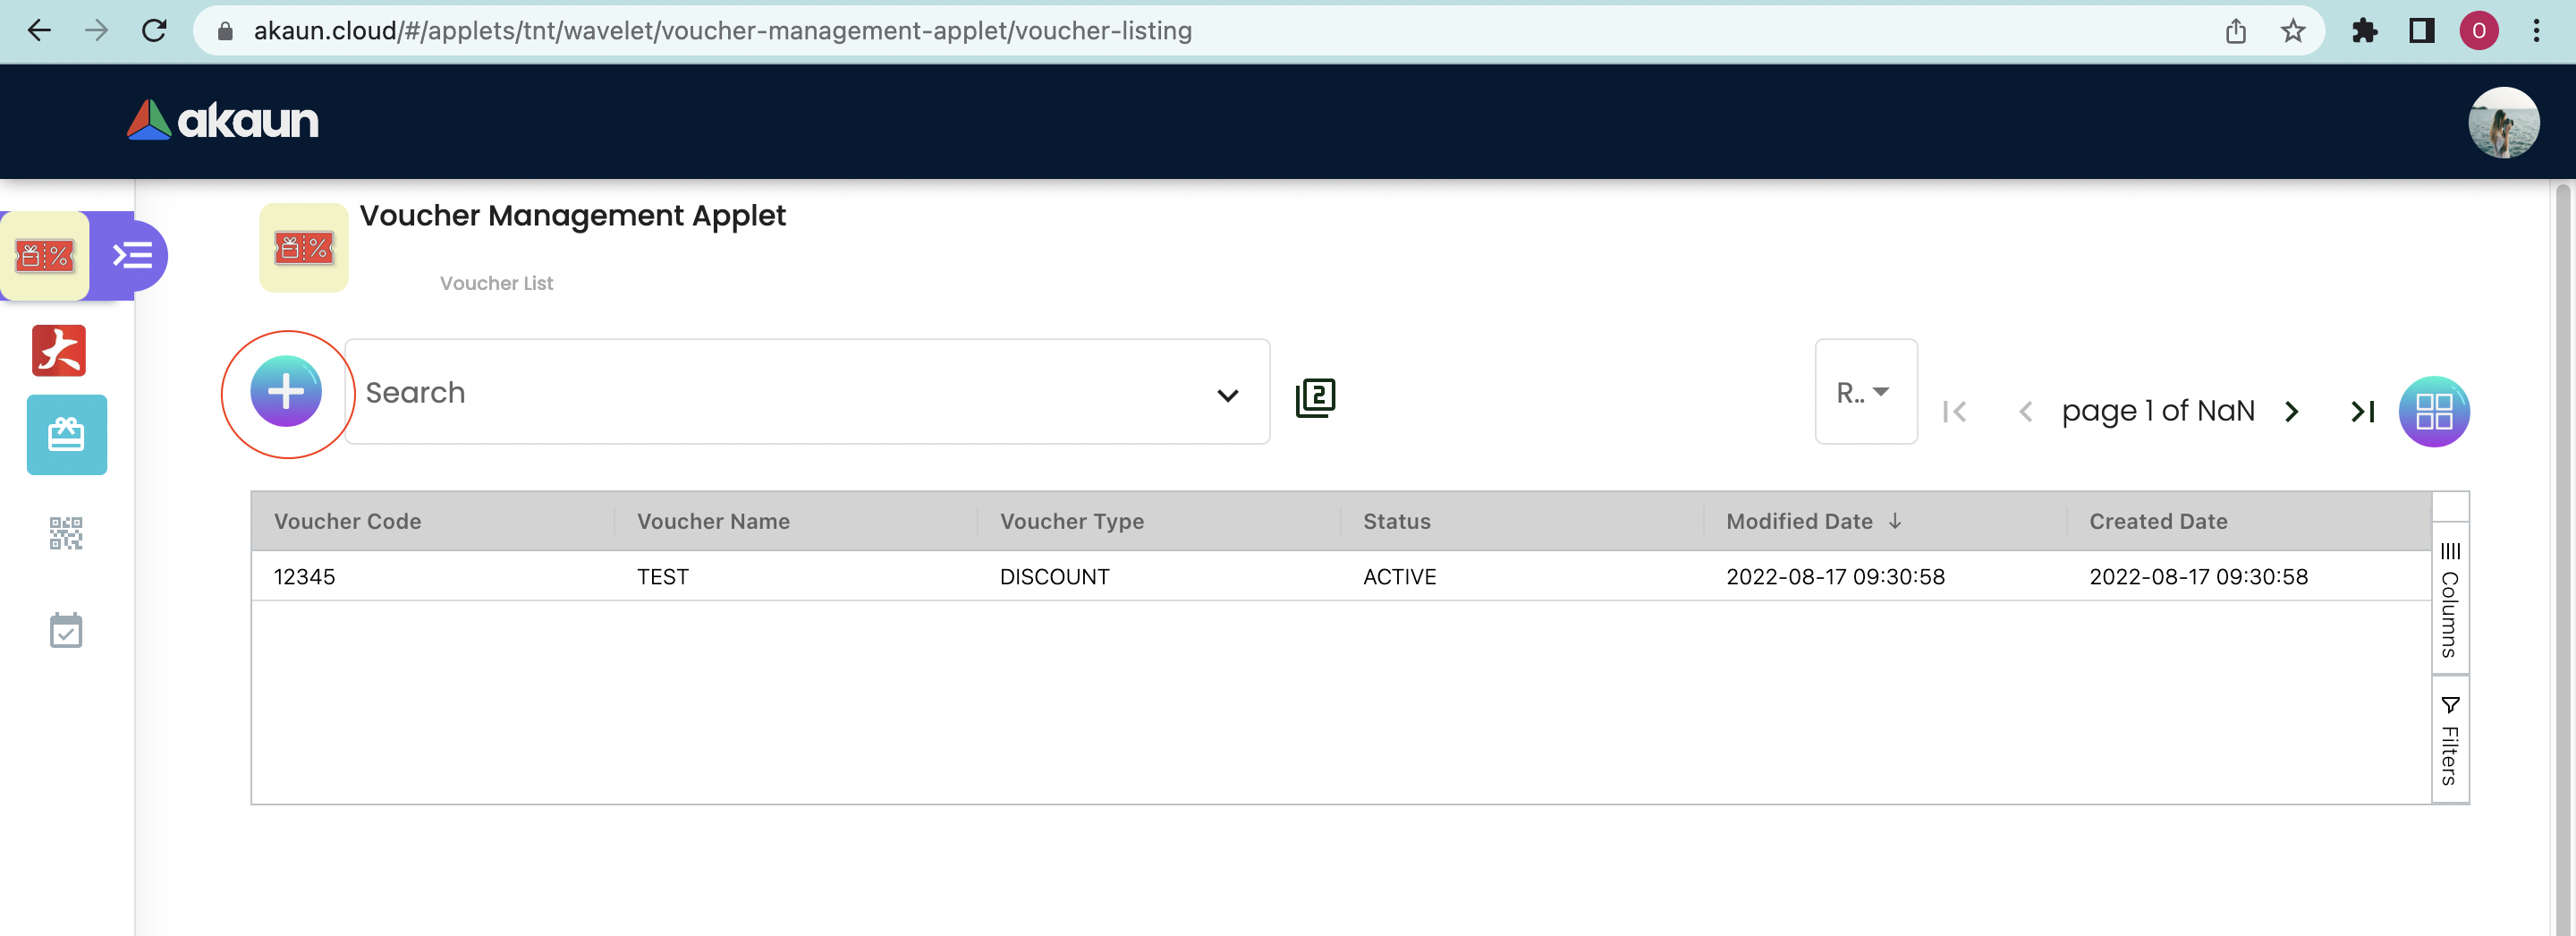
Task: Reload the current page
Action: (x=154, y=31)
